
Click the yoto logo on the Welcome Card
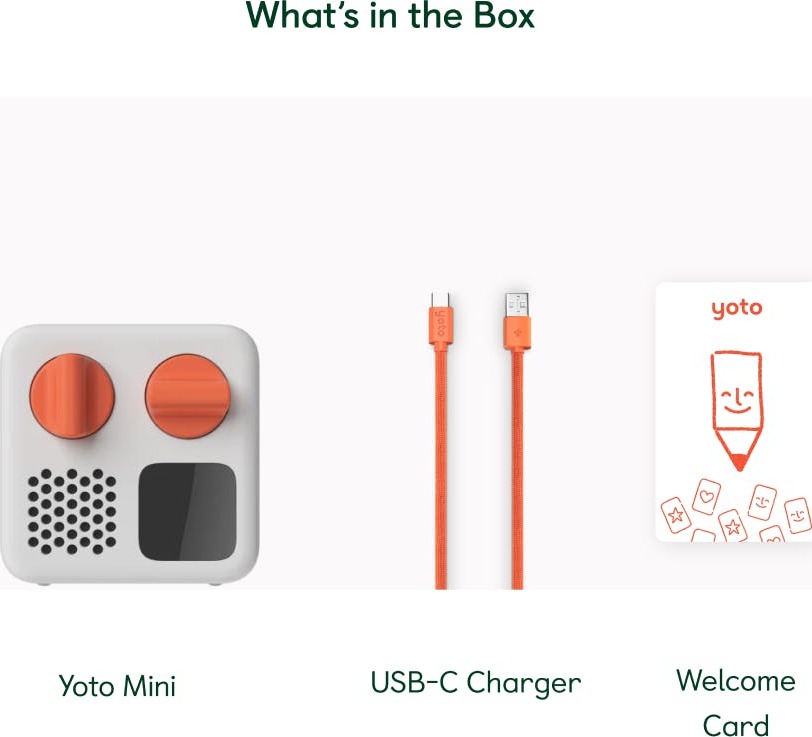click(736, 309)
